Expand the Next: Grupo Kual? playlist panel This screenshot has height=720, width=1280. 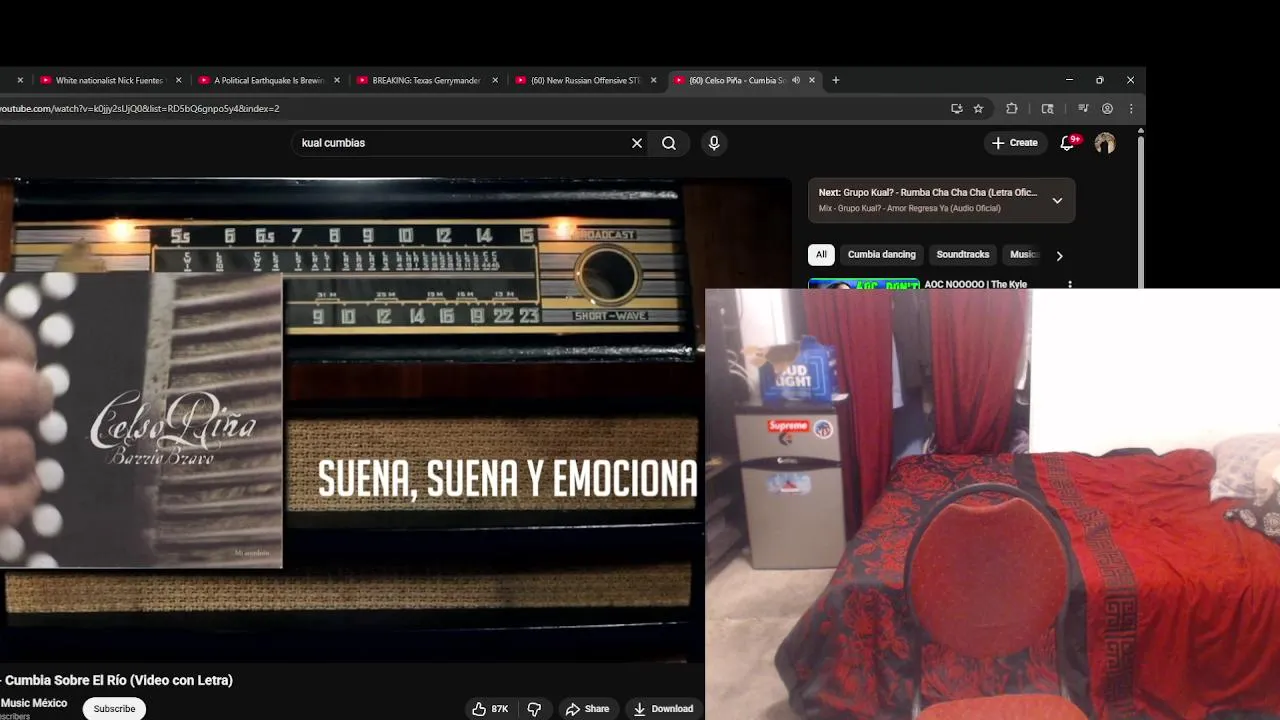tap(1057, 200)
